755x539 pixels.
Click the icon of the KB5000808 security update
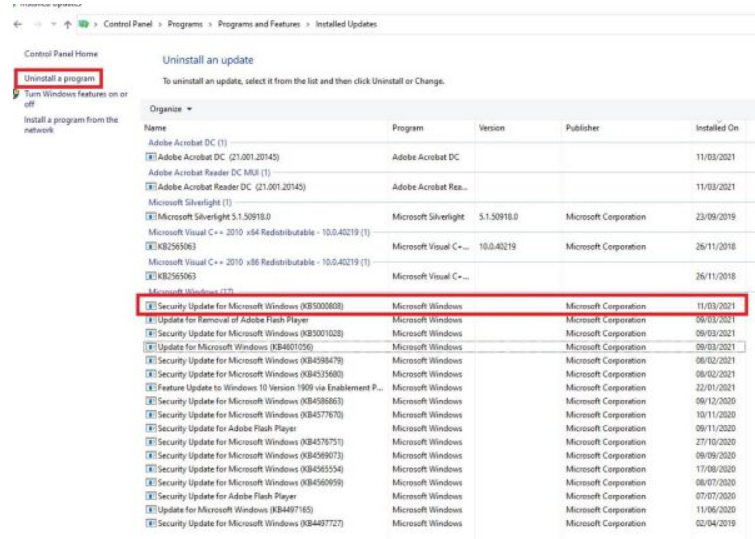tap(151, 306)
